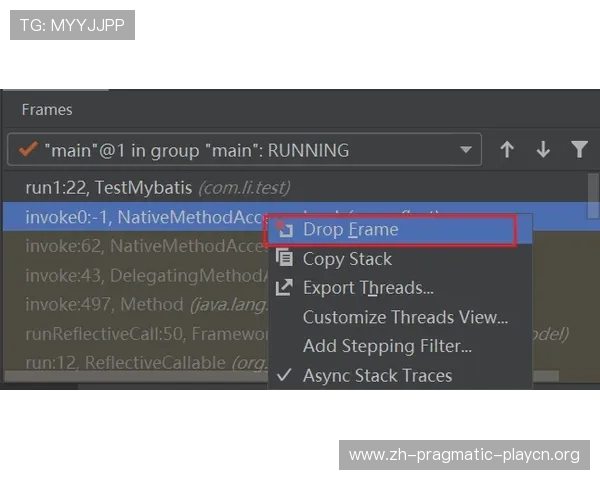The height and width of the screenshot is (480, 600).
Task: Choose Copy Stack menu entry
Action: tap(400, 259)
